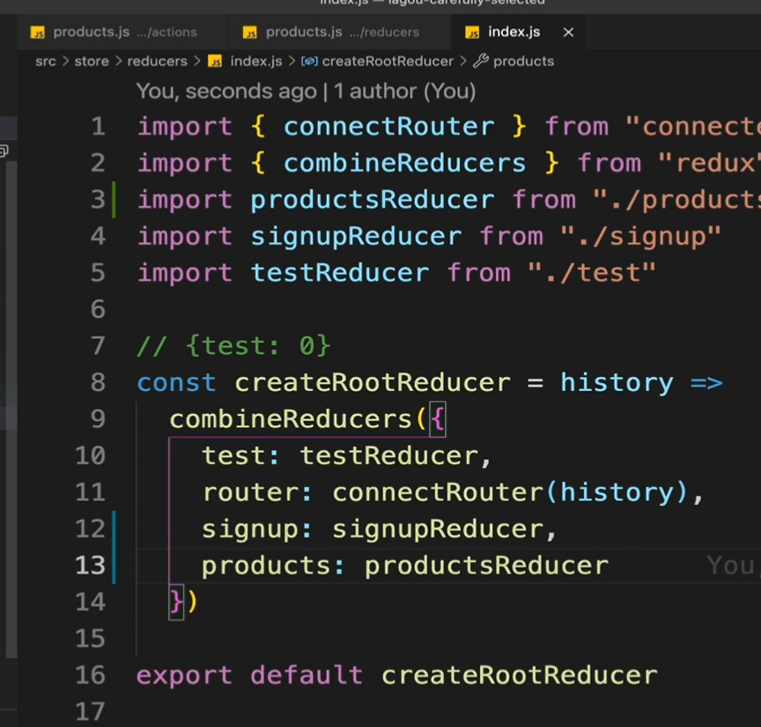761x727 pixels.
Task: Open products breadcrumb symbol
Action: 523,61
